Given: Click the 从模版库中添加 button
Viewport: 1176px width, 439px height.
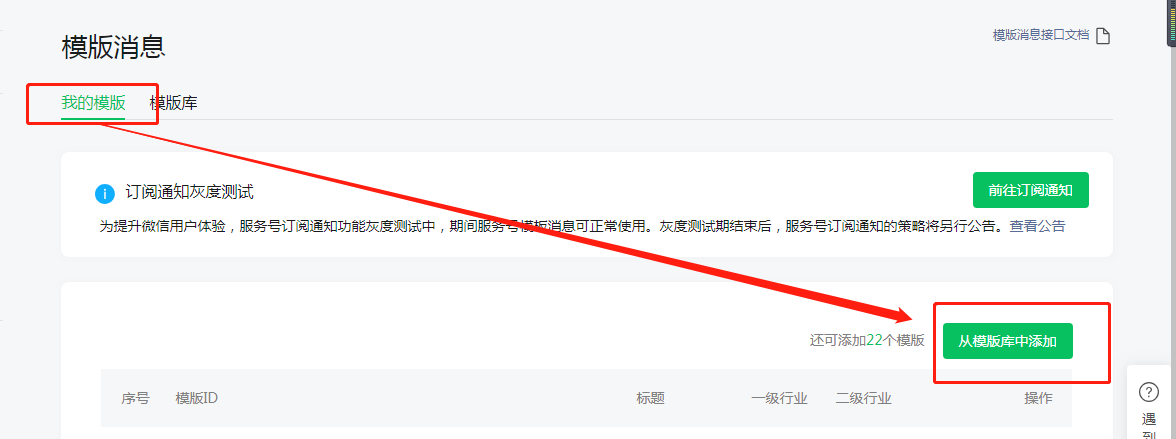Looking at the screenshot, I should [1007, 341].
